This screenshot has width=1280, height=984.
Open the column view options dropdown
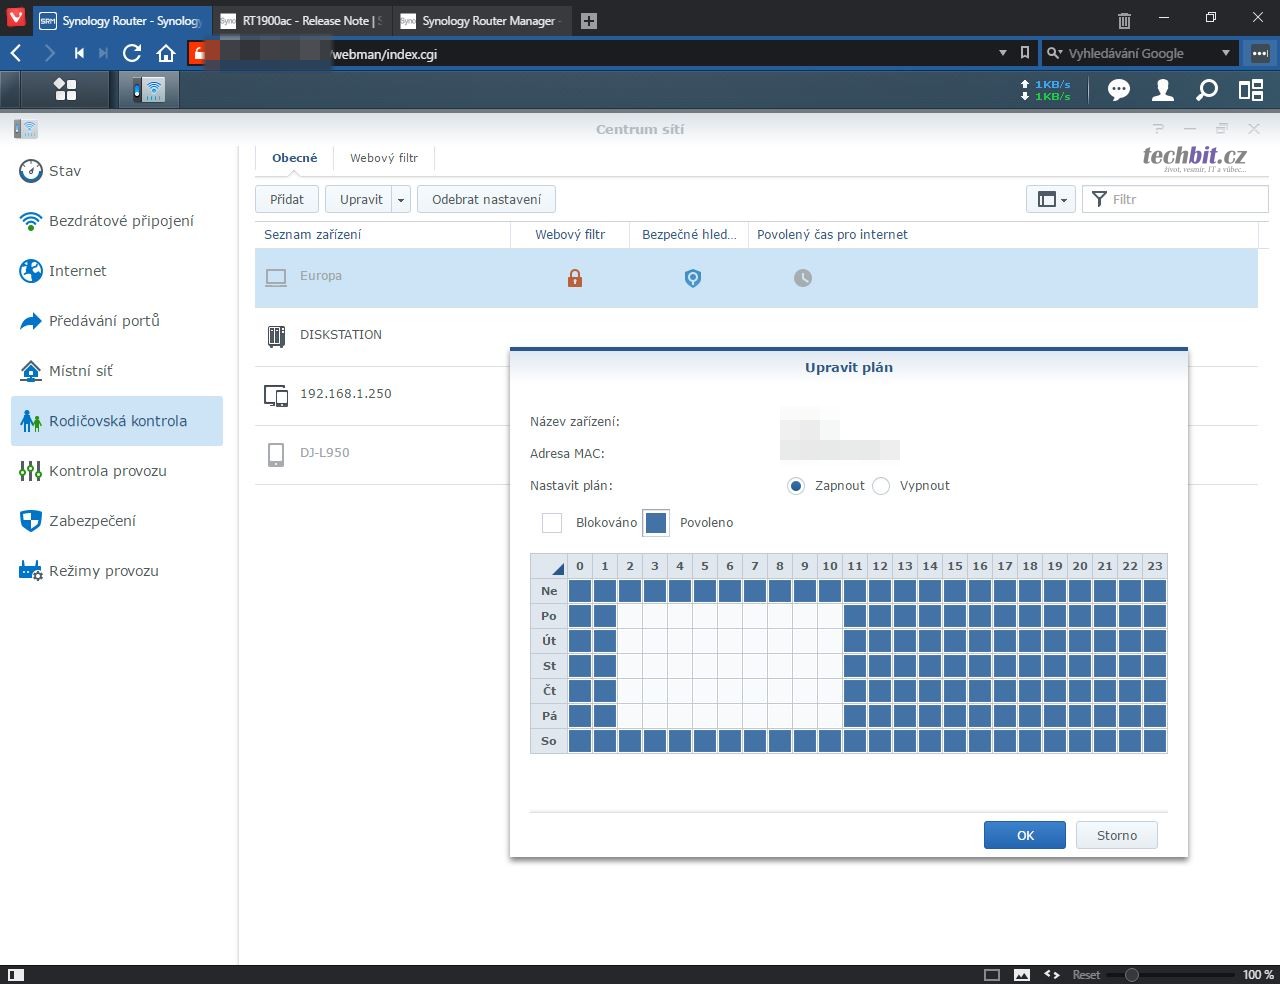(1050, 199)
